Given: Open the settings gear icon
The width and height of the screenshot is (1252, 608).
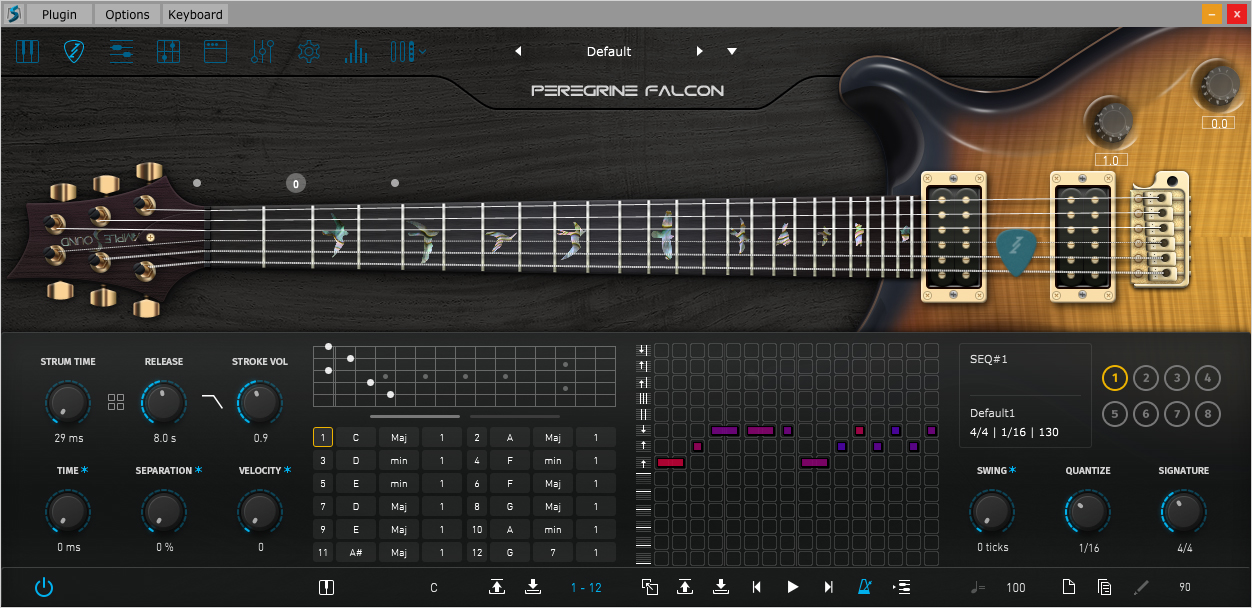Looking at the screenshot, I should click(309, 51).
